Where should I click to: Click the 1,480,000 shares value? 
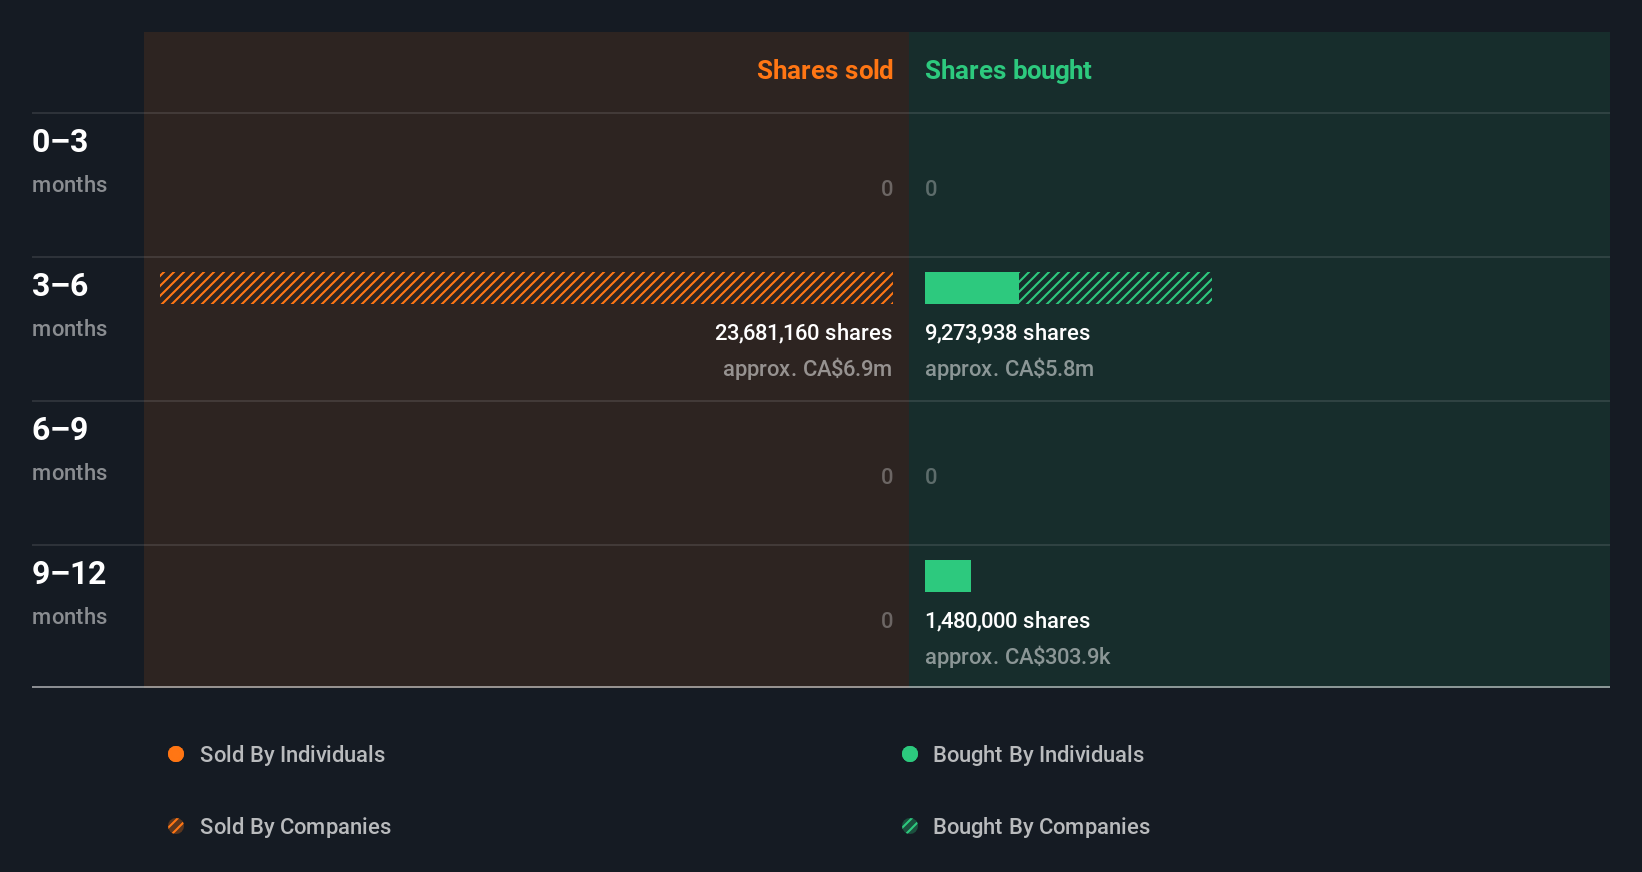point(1007,620)
